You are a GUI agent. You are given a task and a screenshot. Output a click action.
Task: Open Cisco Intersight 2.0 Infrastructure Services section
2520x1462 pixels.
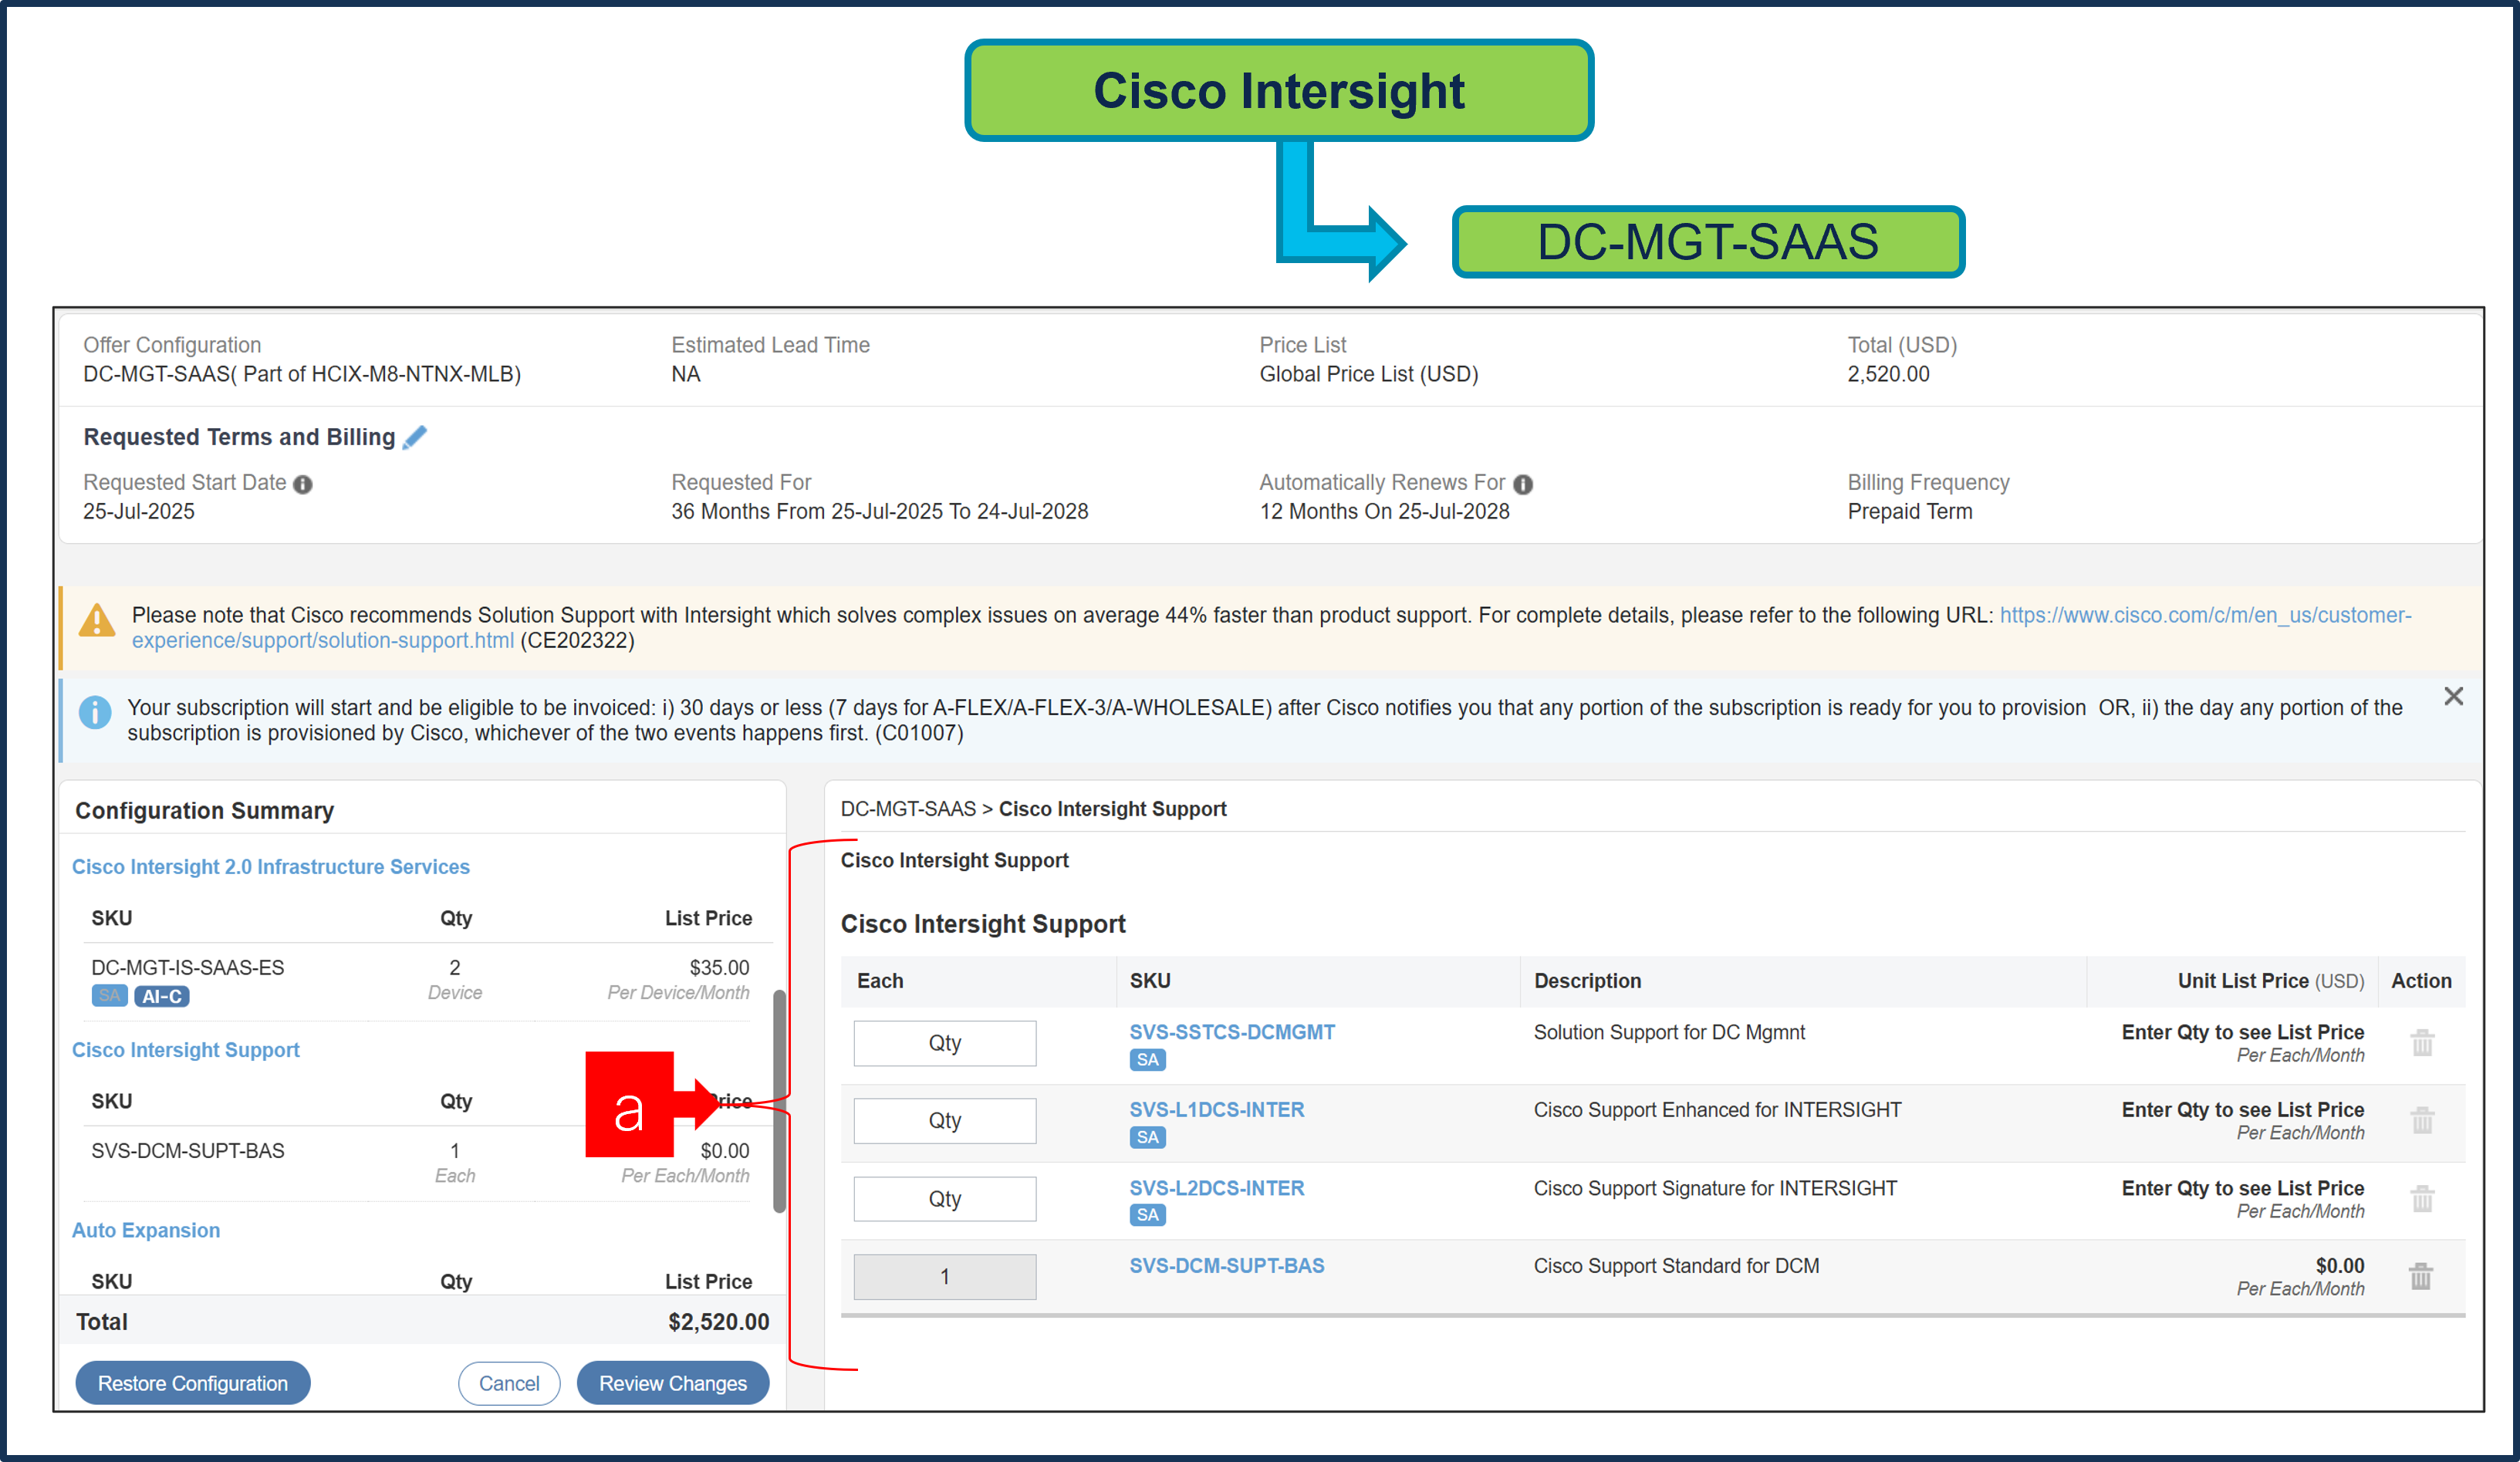[271, 866]
